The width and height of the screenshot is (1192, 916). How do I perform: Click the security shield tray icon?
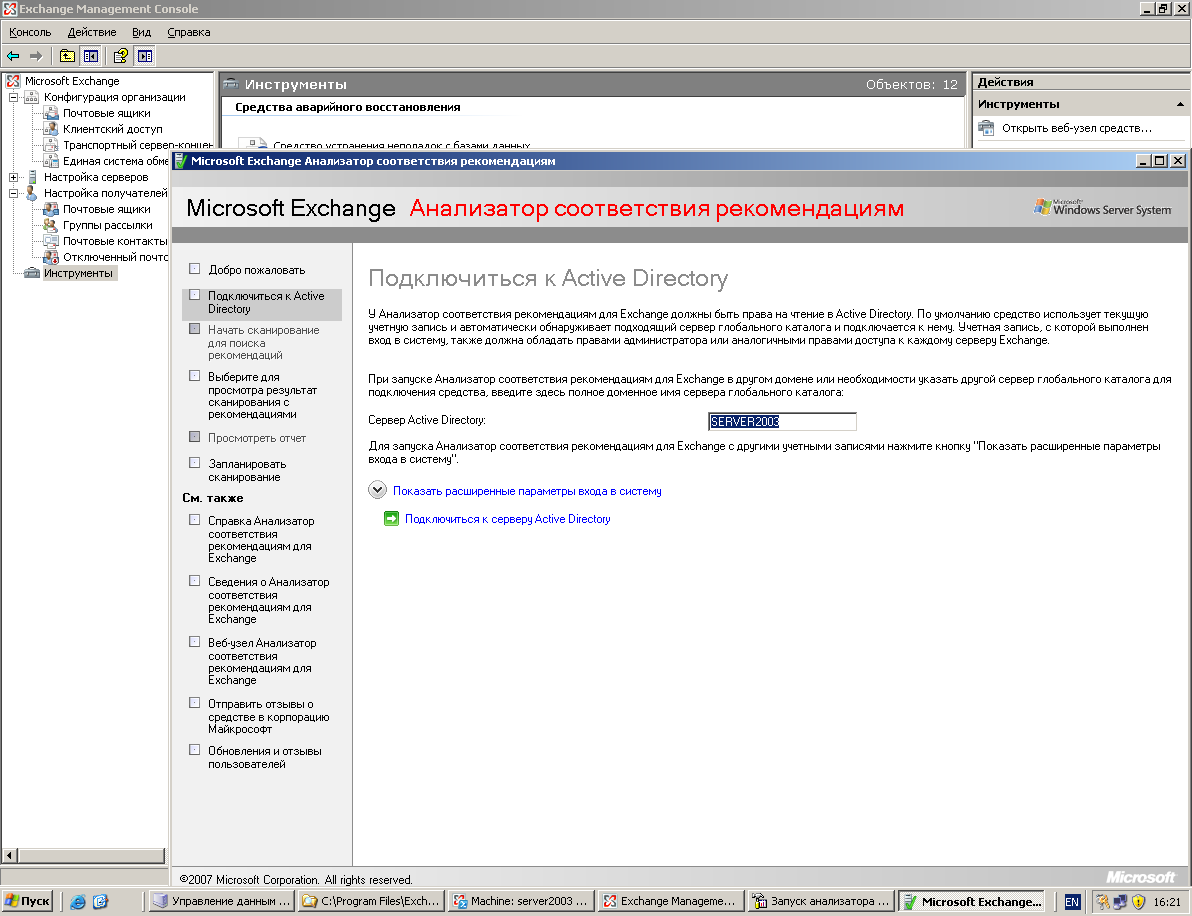point(1138,902)
